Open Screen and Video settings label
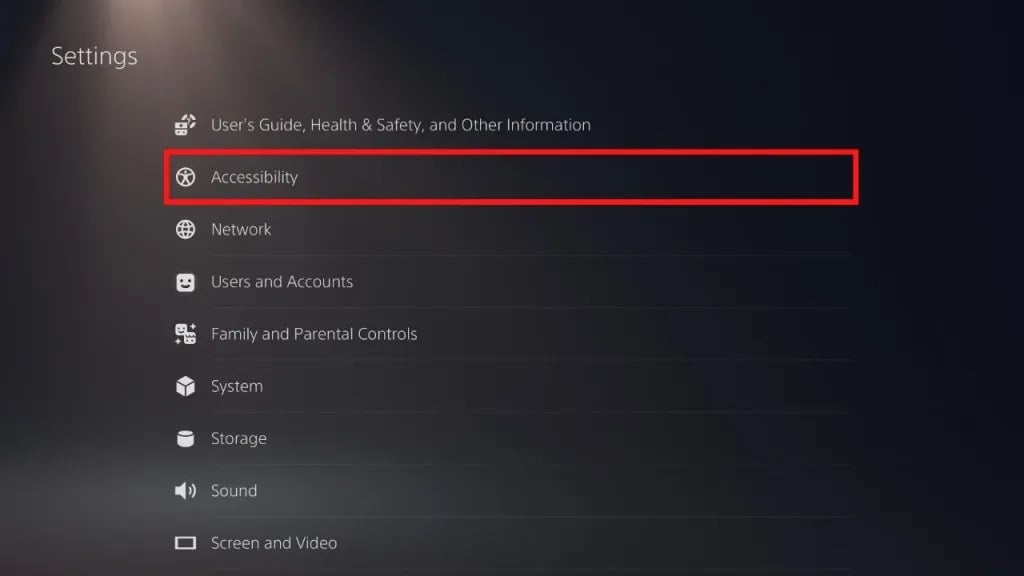The height and width of the screenshot is (576, 1024). [x=274, y=543]
